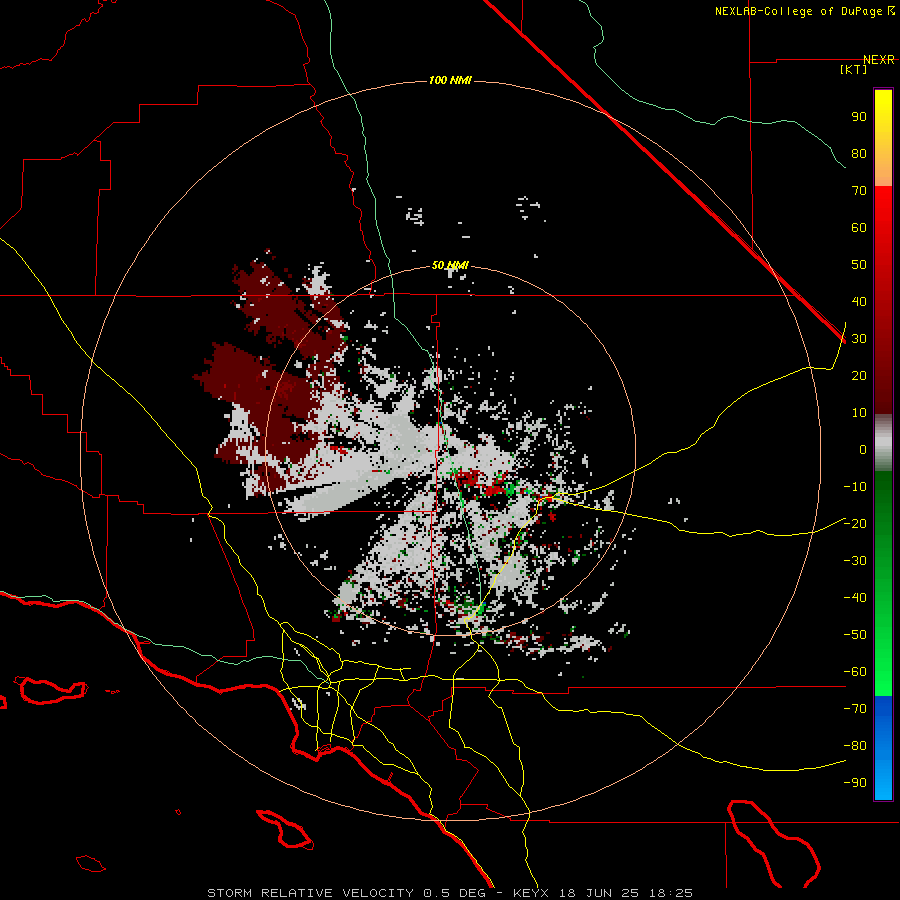Screen dimensions: 900x900
Task: Click the 90 value on the velocity scale
Action: tap(859, 117)
